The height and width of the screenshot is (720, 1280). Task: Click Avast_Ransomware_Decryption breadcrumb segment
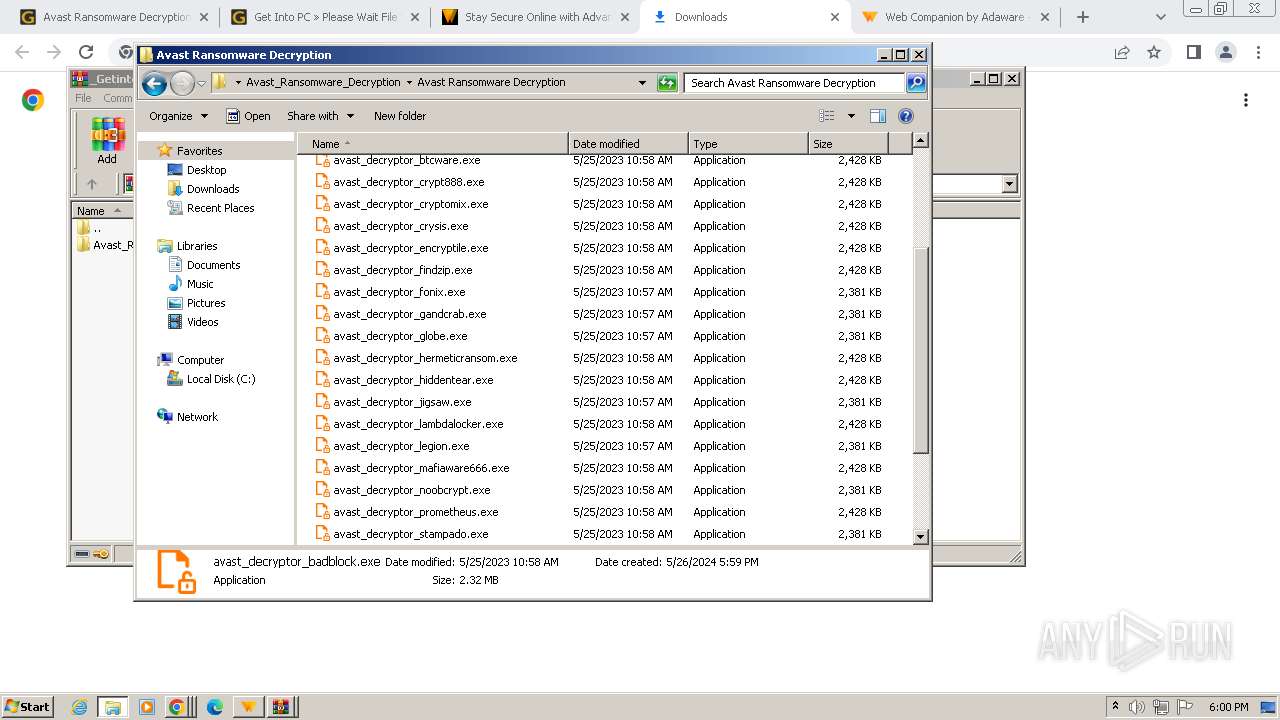coord(323,83)
